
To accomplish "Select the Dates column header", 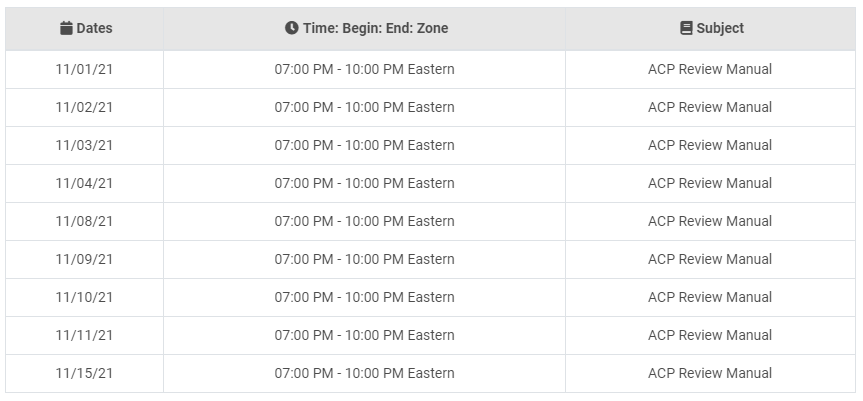I will [x=85, y=29].
